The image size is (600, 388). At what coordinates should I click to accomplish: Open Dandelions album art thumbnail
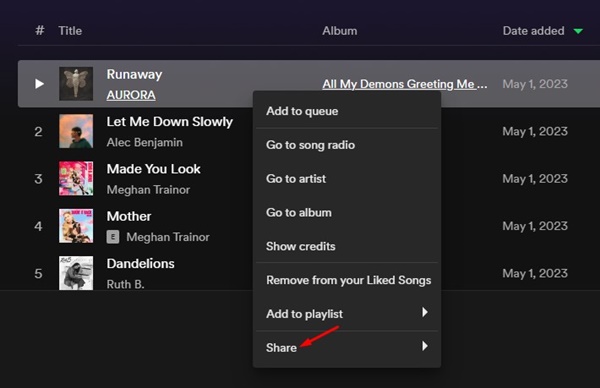coord(76,273)
